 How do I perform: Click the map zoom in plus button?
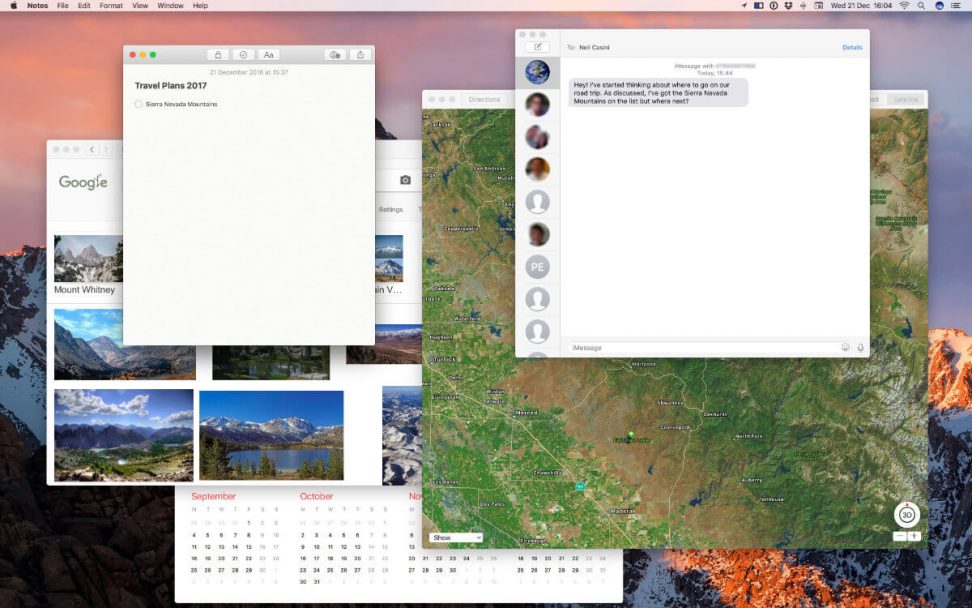tap(914, 537)
